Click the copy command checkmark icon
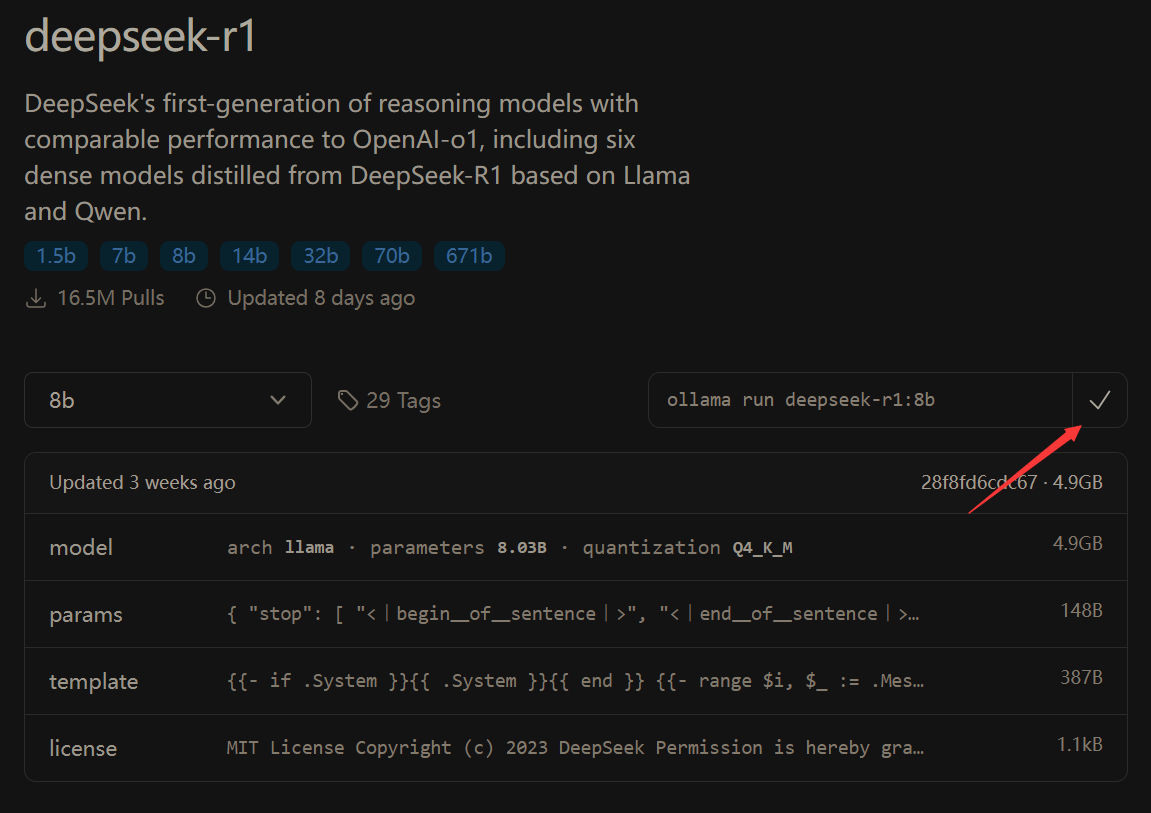The height and width of the screenshot is (813, 1151). (x=1100, y=400)
